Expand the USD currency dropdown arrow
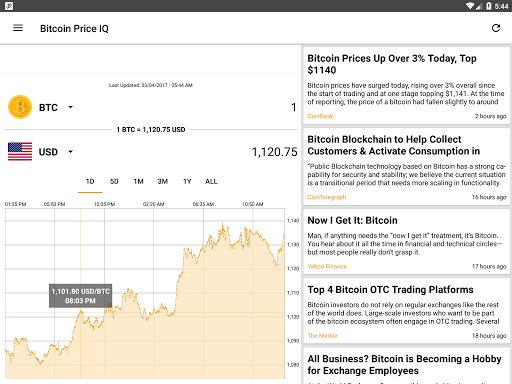The image size is (512, 384). (x=70, y=152)
